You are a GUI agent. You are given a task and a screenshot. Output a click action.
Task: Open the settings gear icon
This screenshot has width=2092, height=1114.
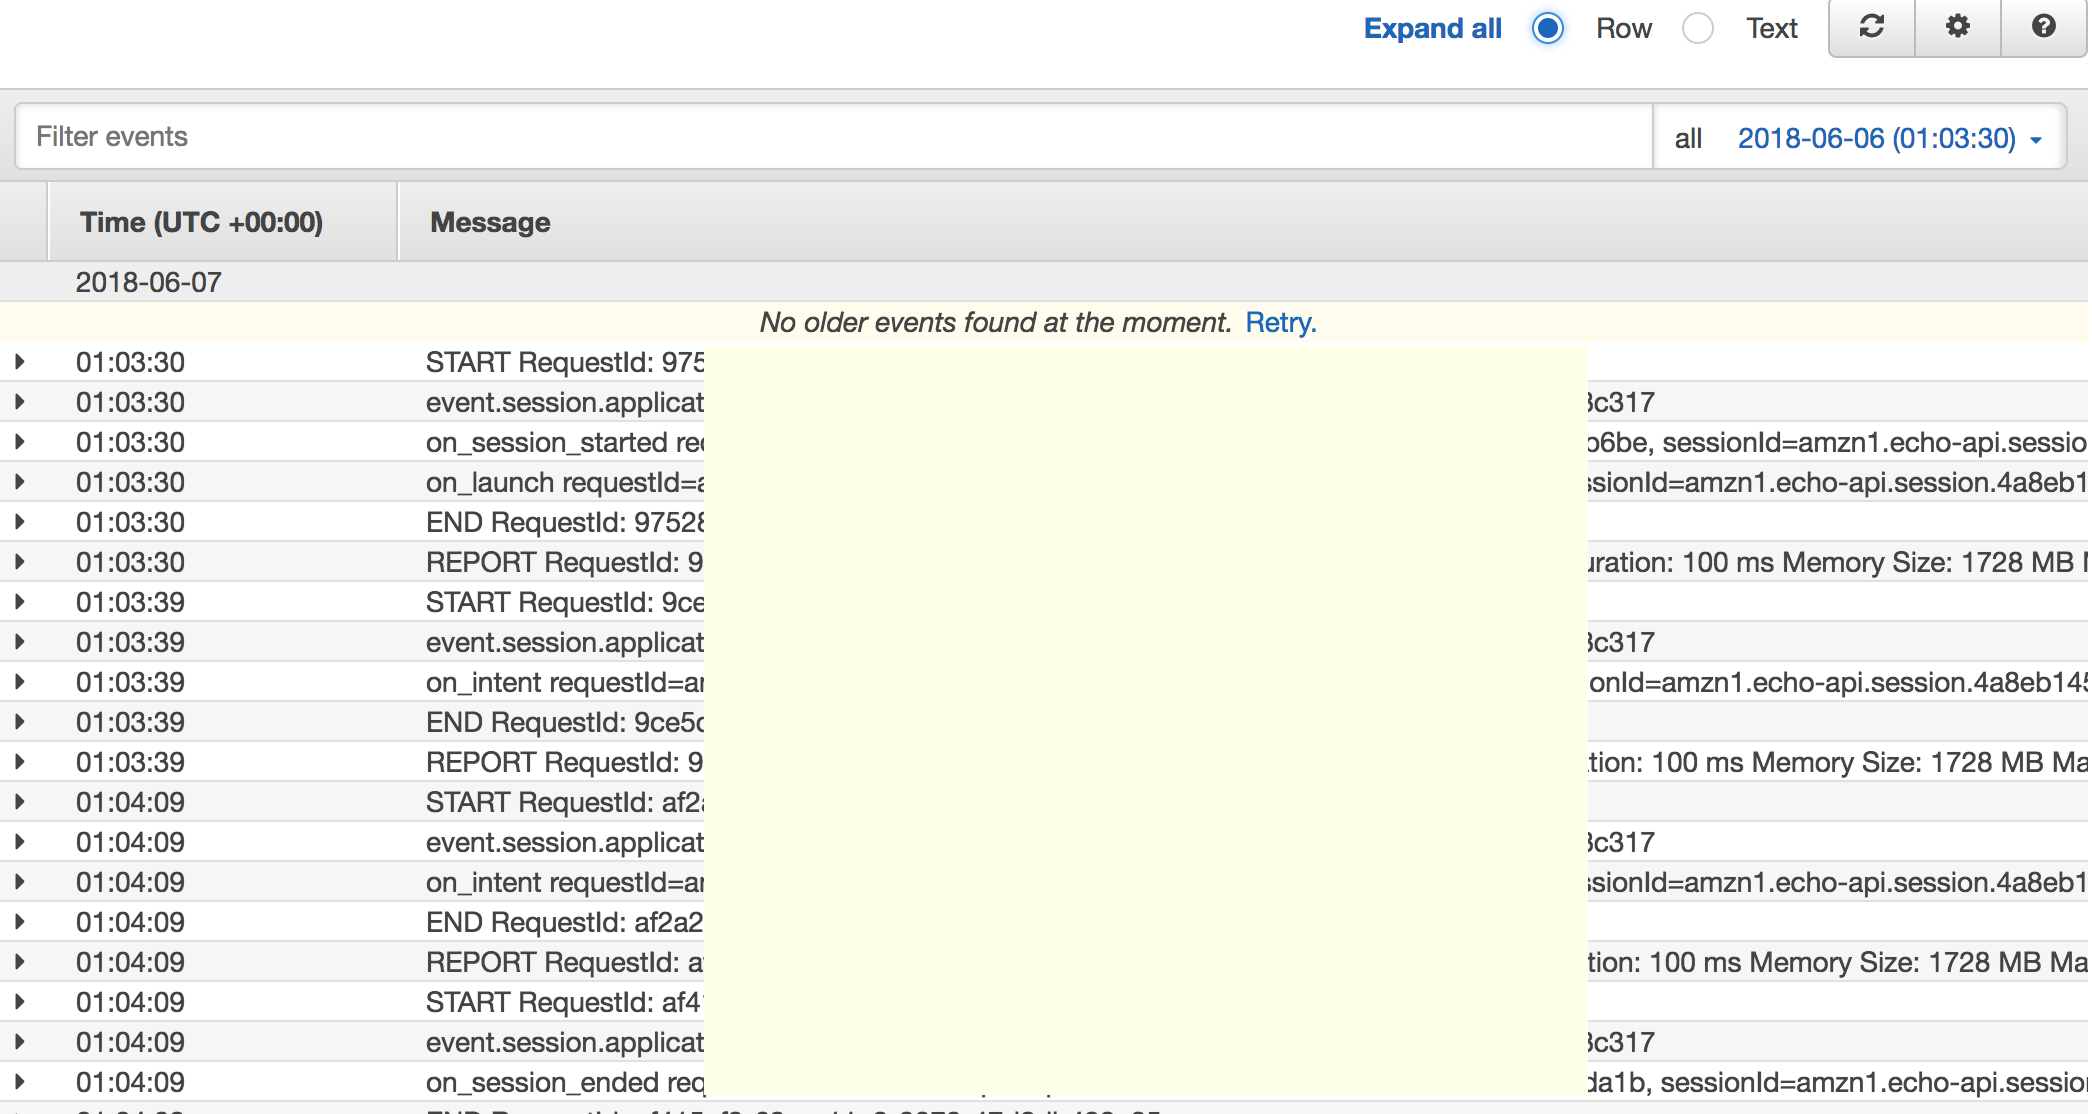1957,27
